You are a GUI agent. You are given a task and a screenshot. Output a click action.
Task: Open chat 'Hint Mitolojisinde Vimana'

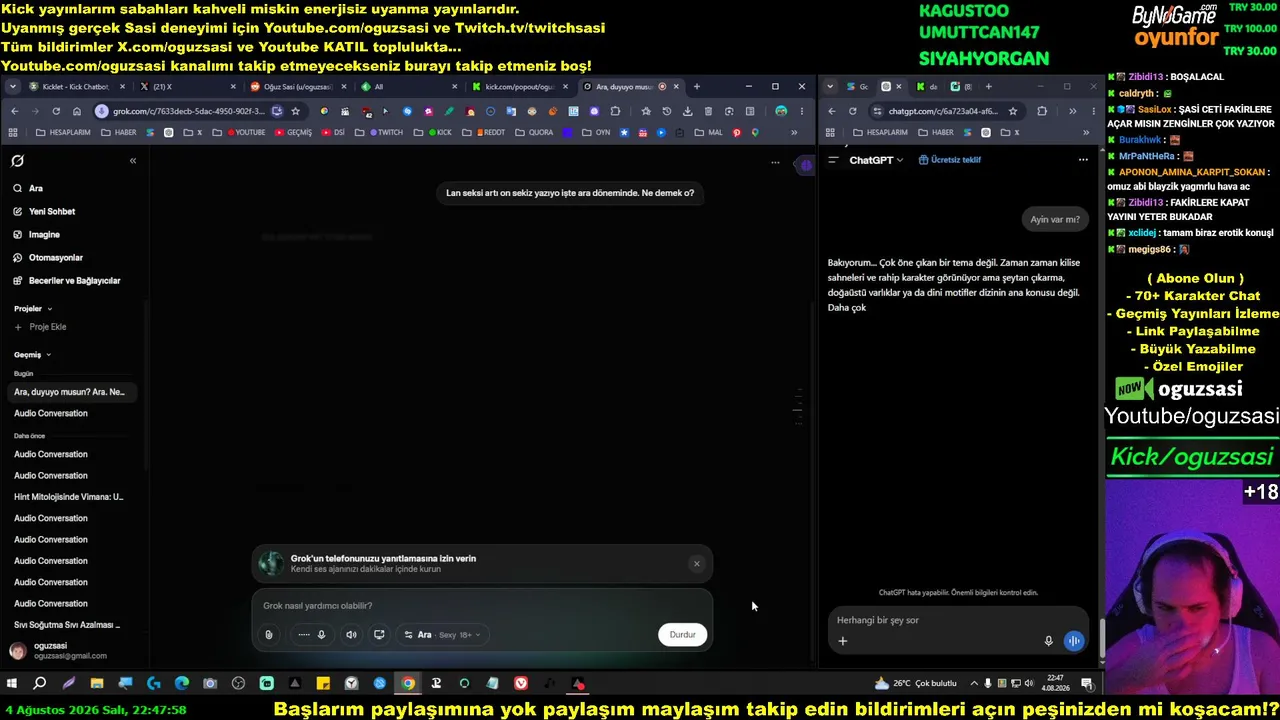point(70,497)
